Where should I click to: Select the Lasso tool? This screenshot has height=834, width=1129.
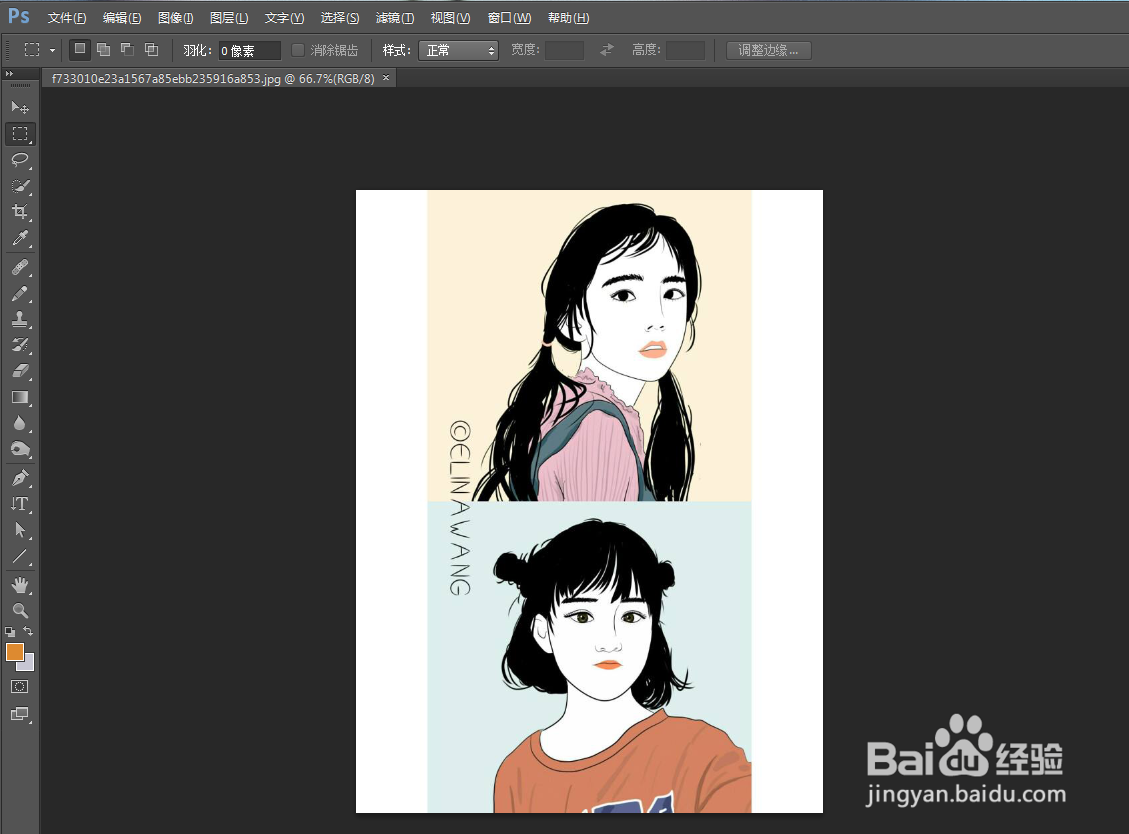pyautogui.click(x=19, y=160)
